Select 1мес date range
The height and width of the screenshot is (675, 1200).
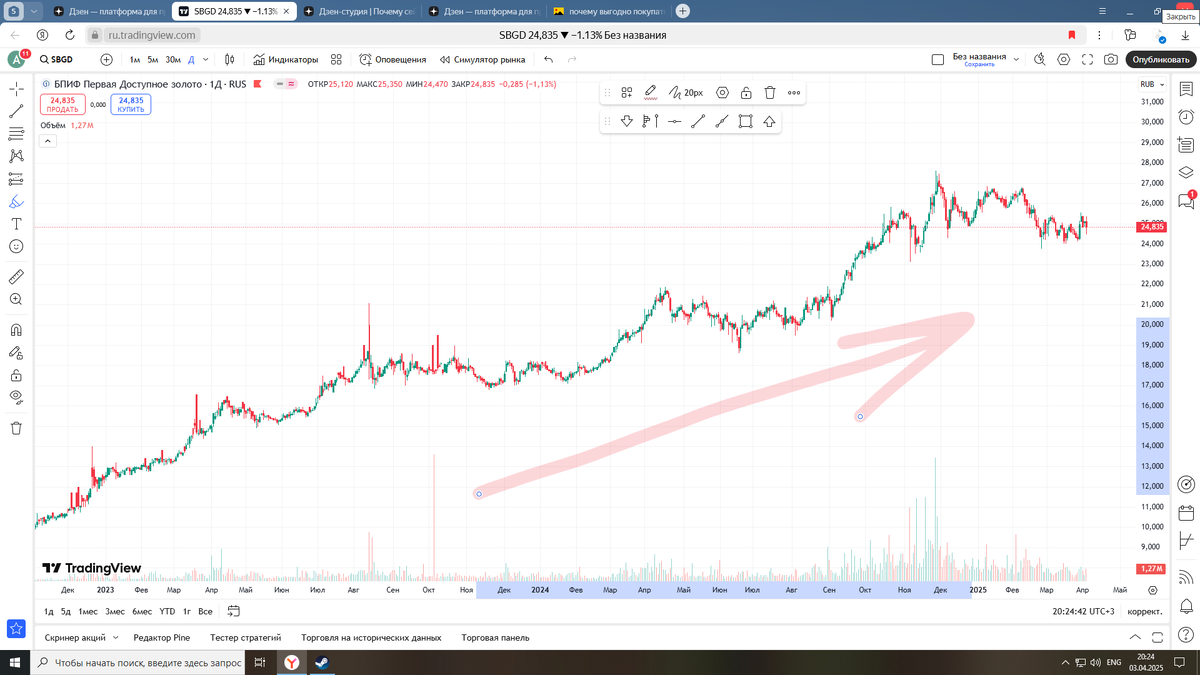tap(88, 611)
